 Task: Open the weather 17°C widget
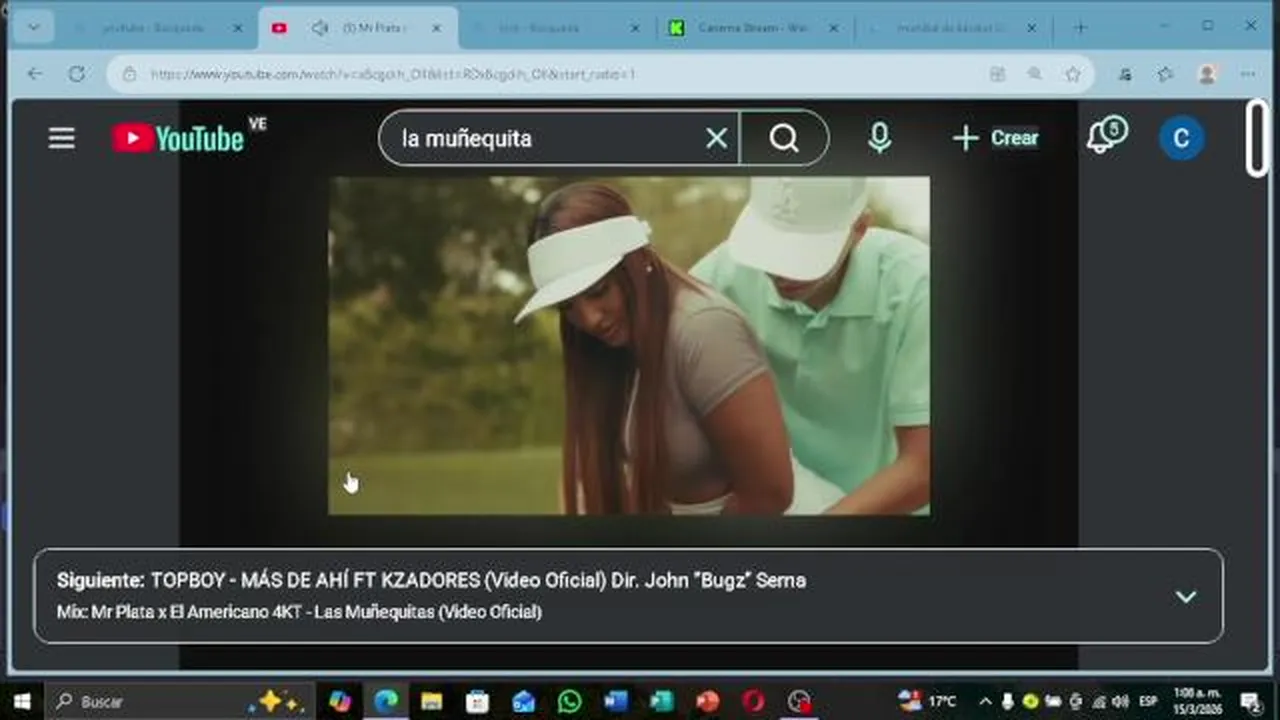(927, 702)
